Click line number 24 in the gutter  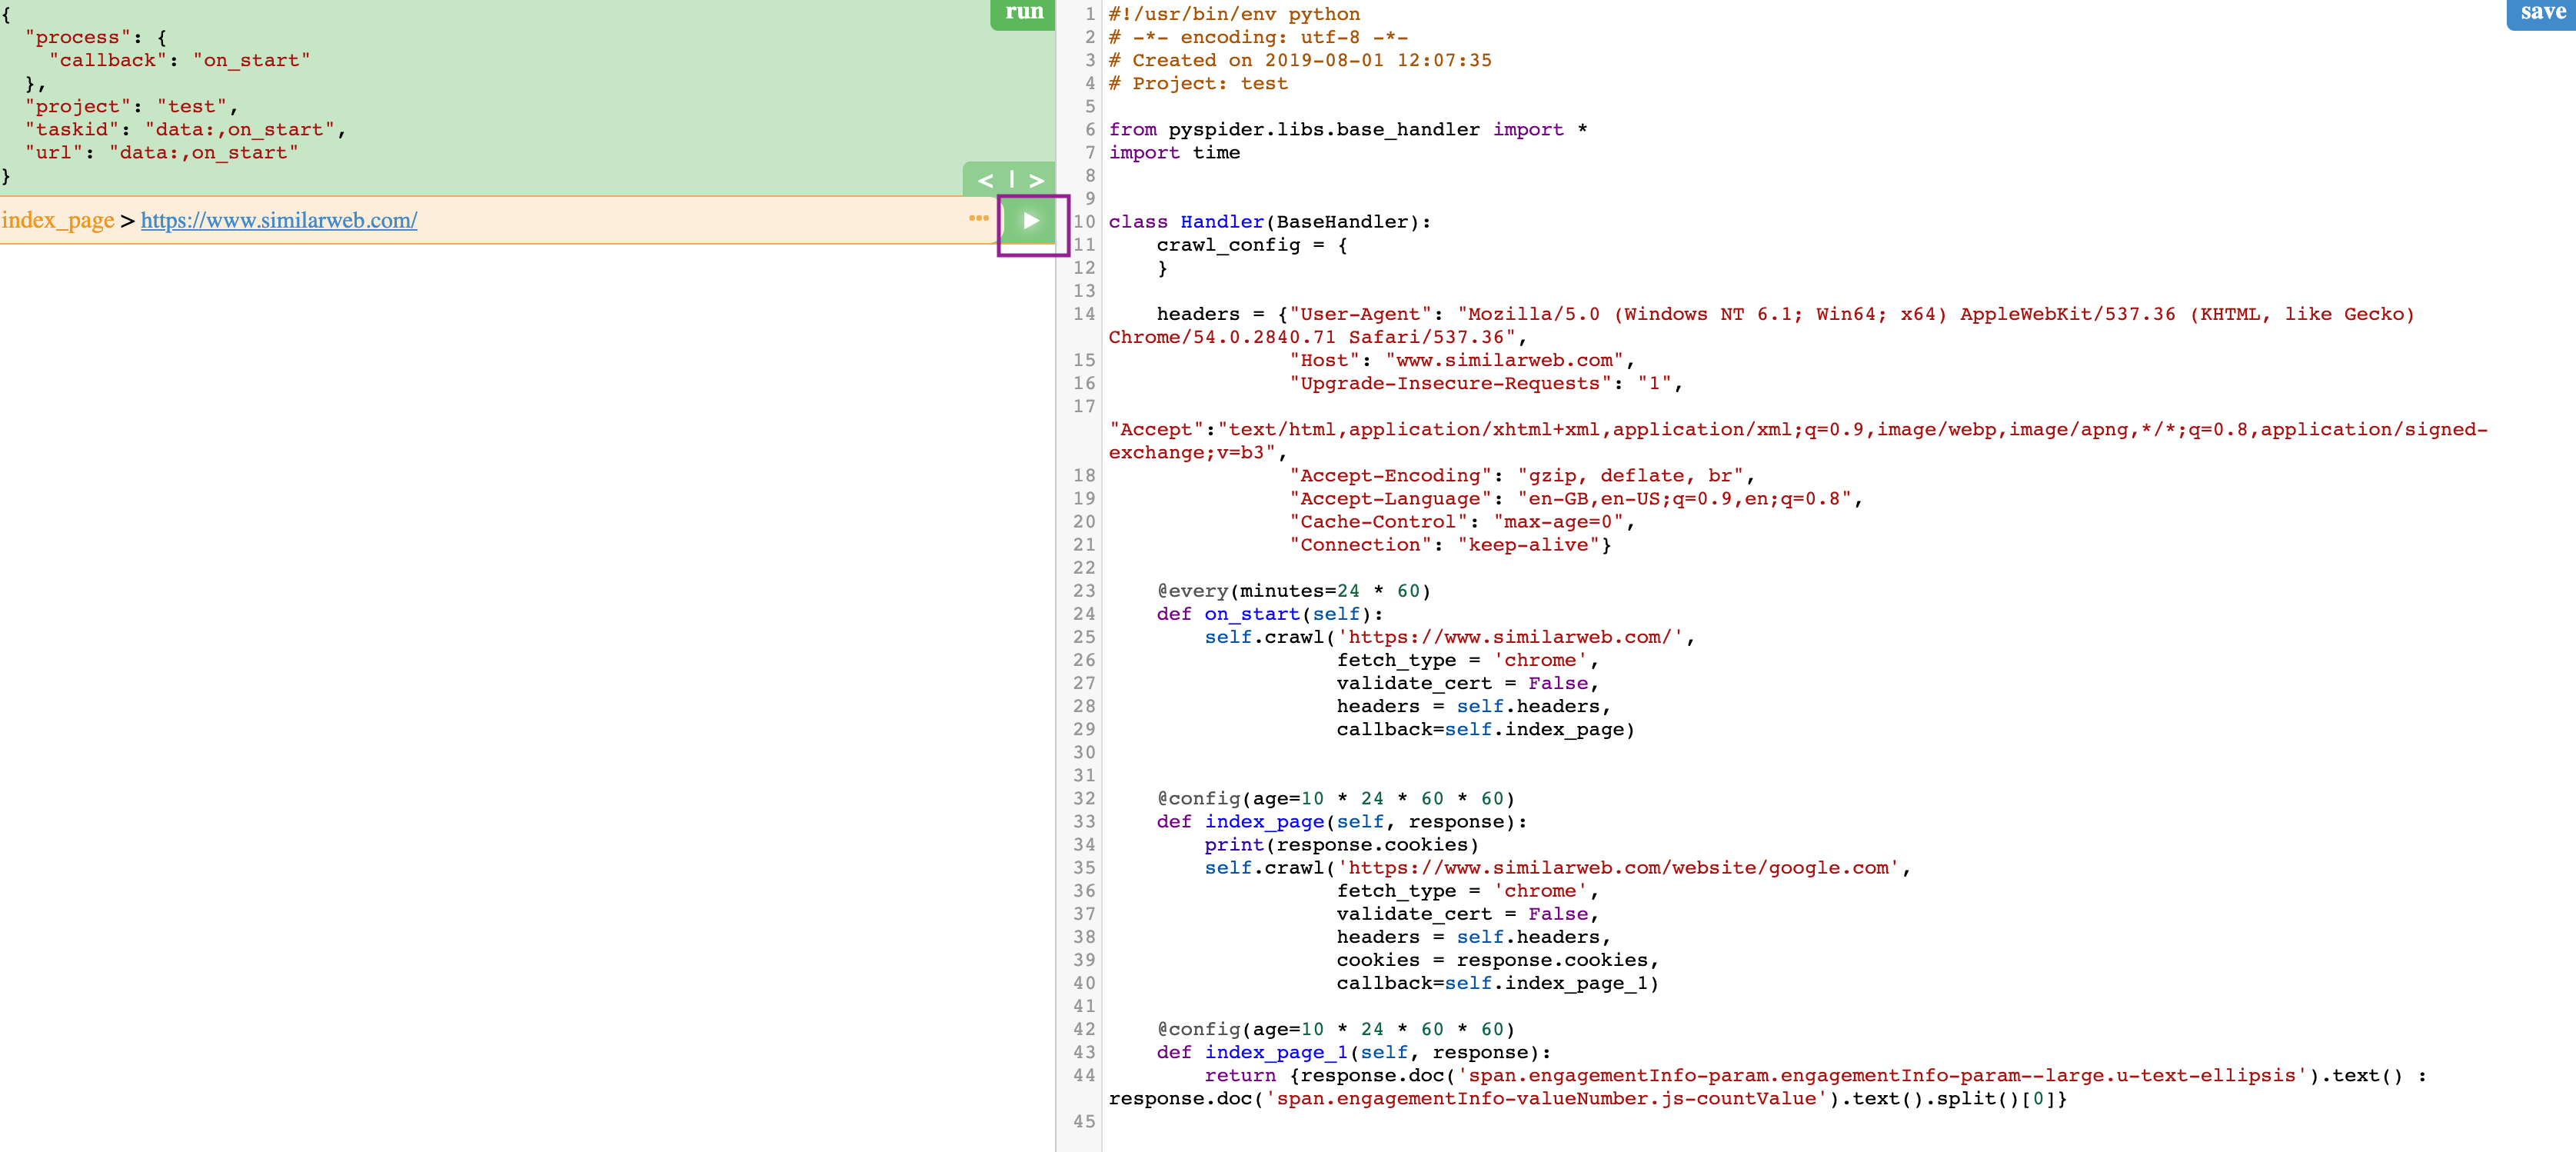point(1084,614)
